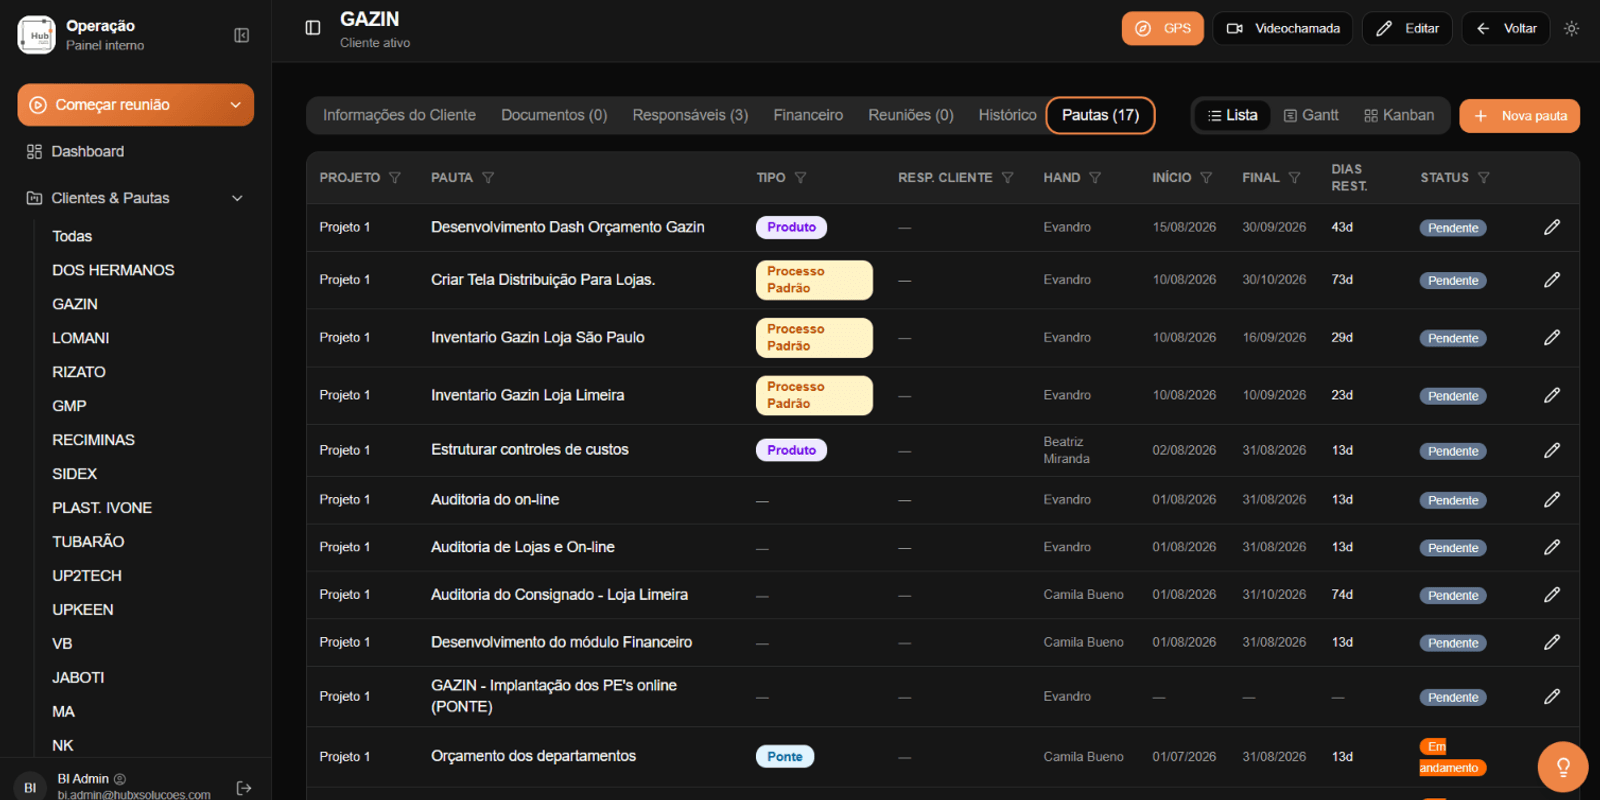The width and height of the screenshot is (1600, 800).
Task: Filter the INÍCIO column
Action: 1206,178
